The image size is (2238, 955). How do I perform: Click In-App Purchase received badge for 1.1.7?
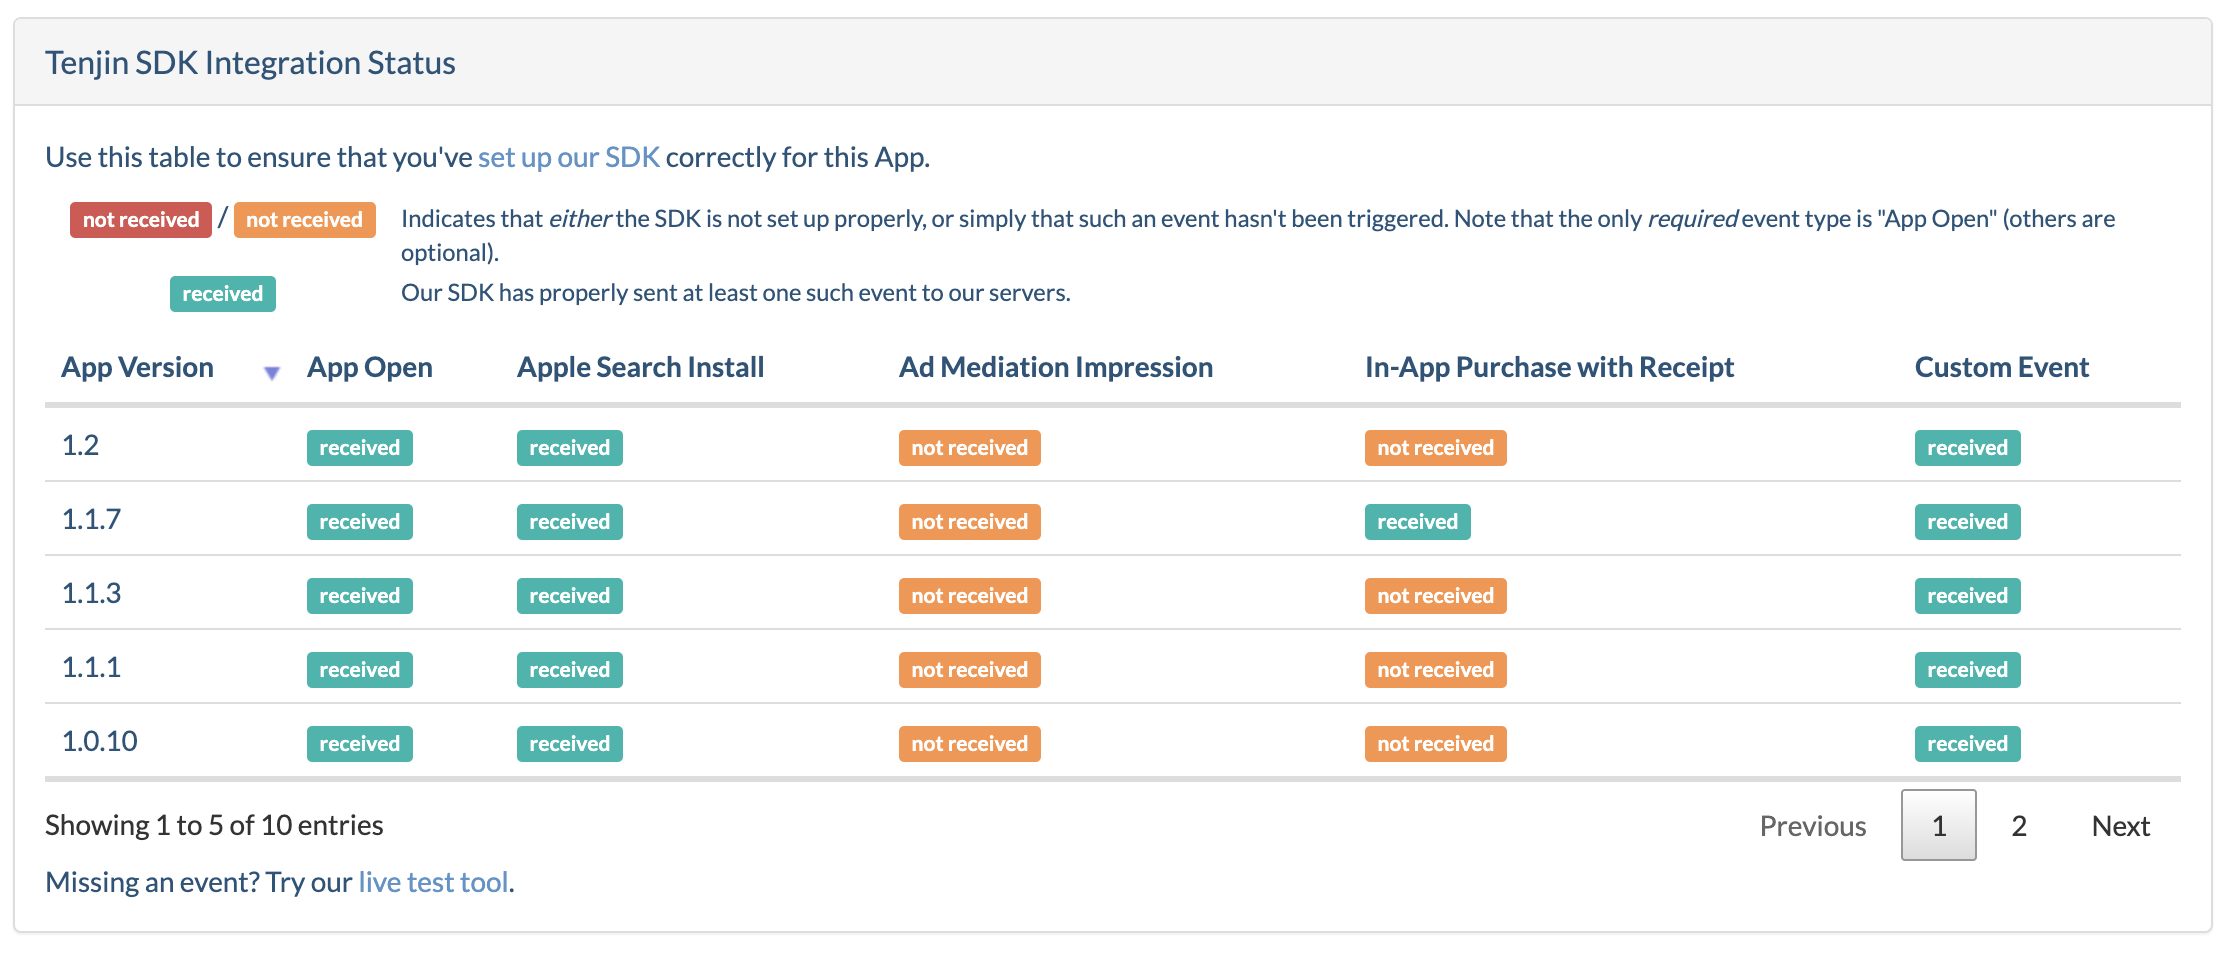click(1418, 522)
